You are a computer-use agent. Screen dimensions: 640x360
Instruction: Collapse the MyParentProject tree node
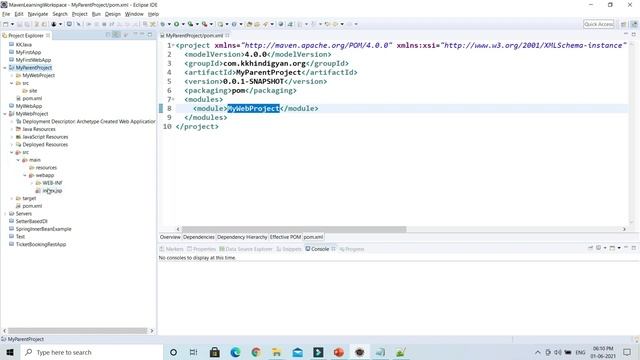coord(5,68)
